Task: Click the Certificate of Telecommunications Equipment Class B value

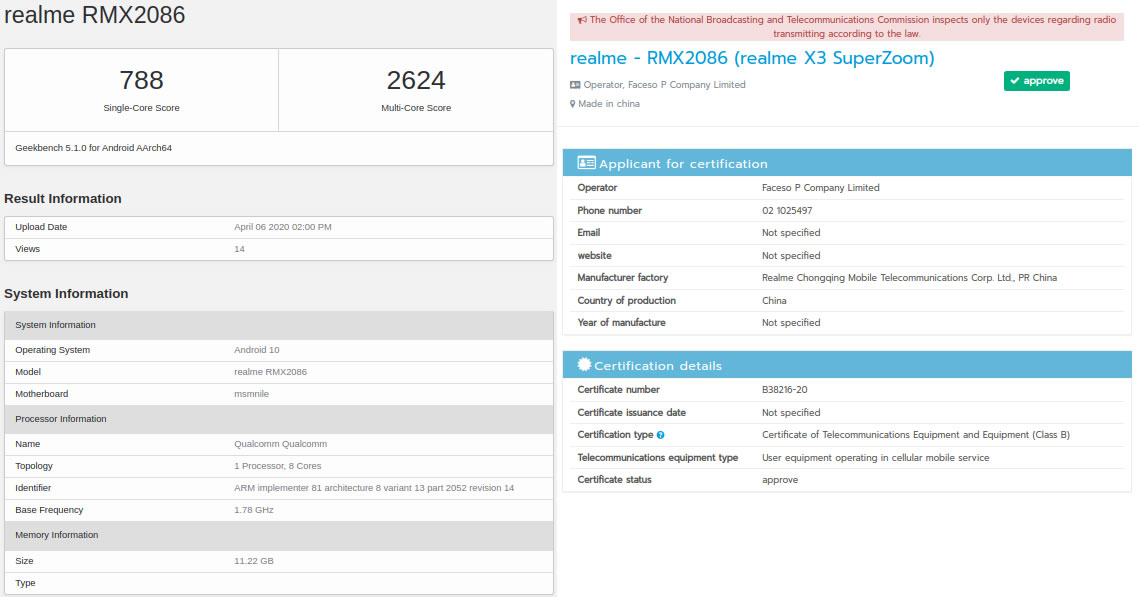Action: coord(916,434)
